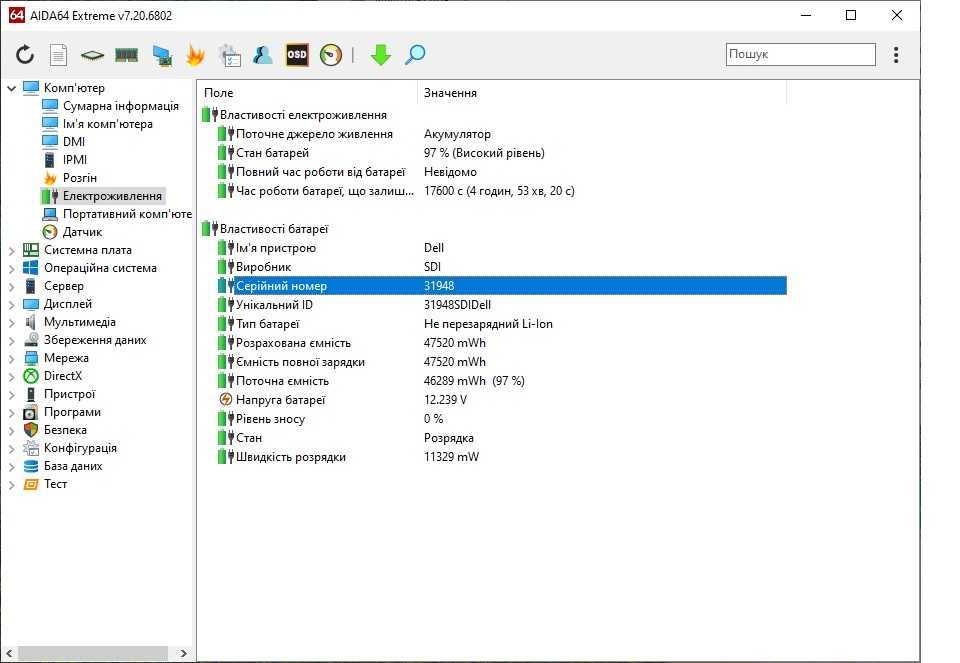Click the Значення column header
The image size is (960, 663).
[602, 93]
